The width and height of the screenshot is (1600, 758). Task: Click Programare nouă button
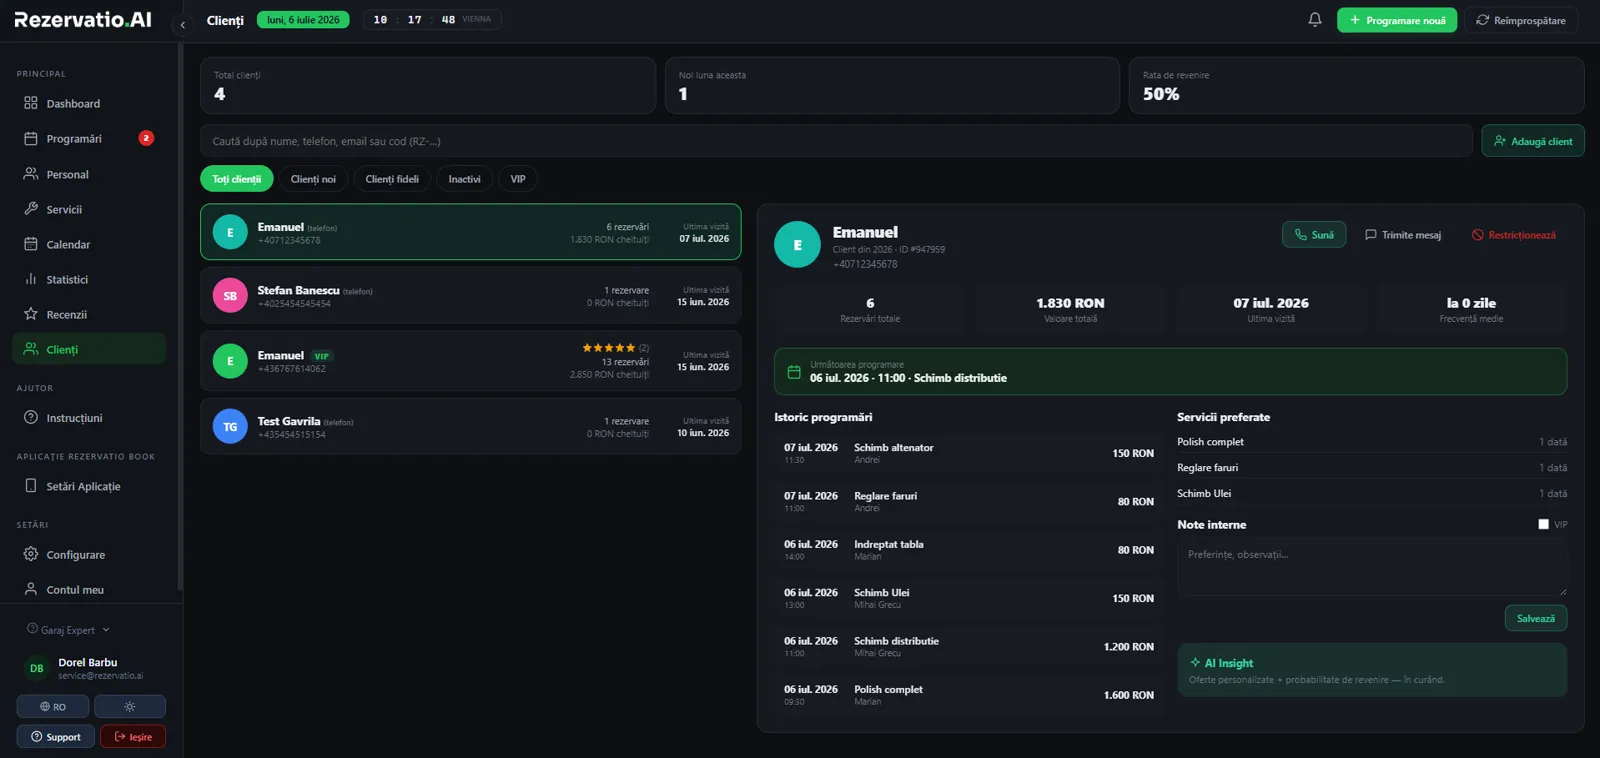click(1397, 20)
